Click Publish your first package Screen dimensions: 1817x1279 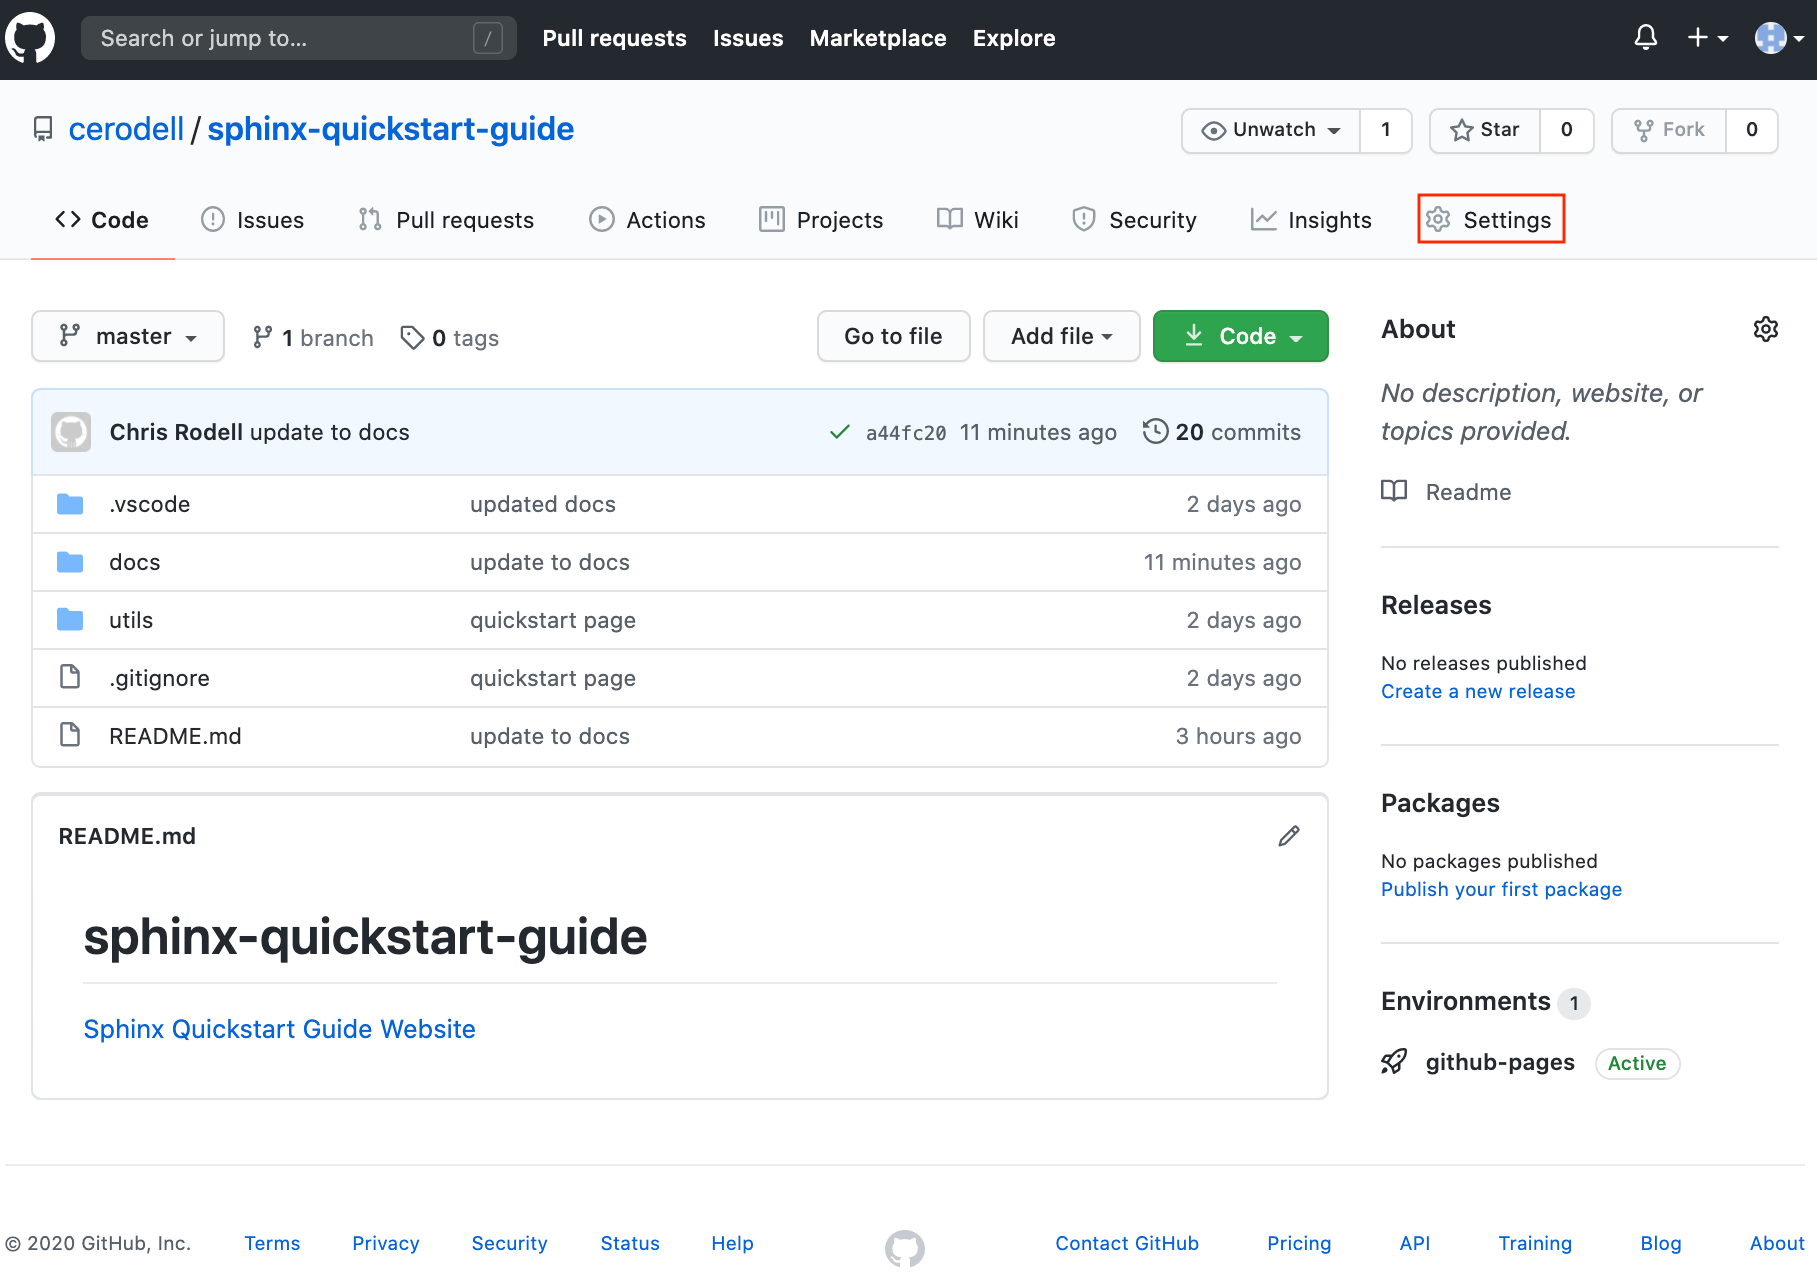click(x=1501, y=889)
